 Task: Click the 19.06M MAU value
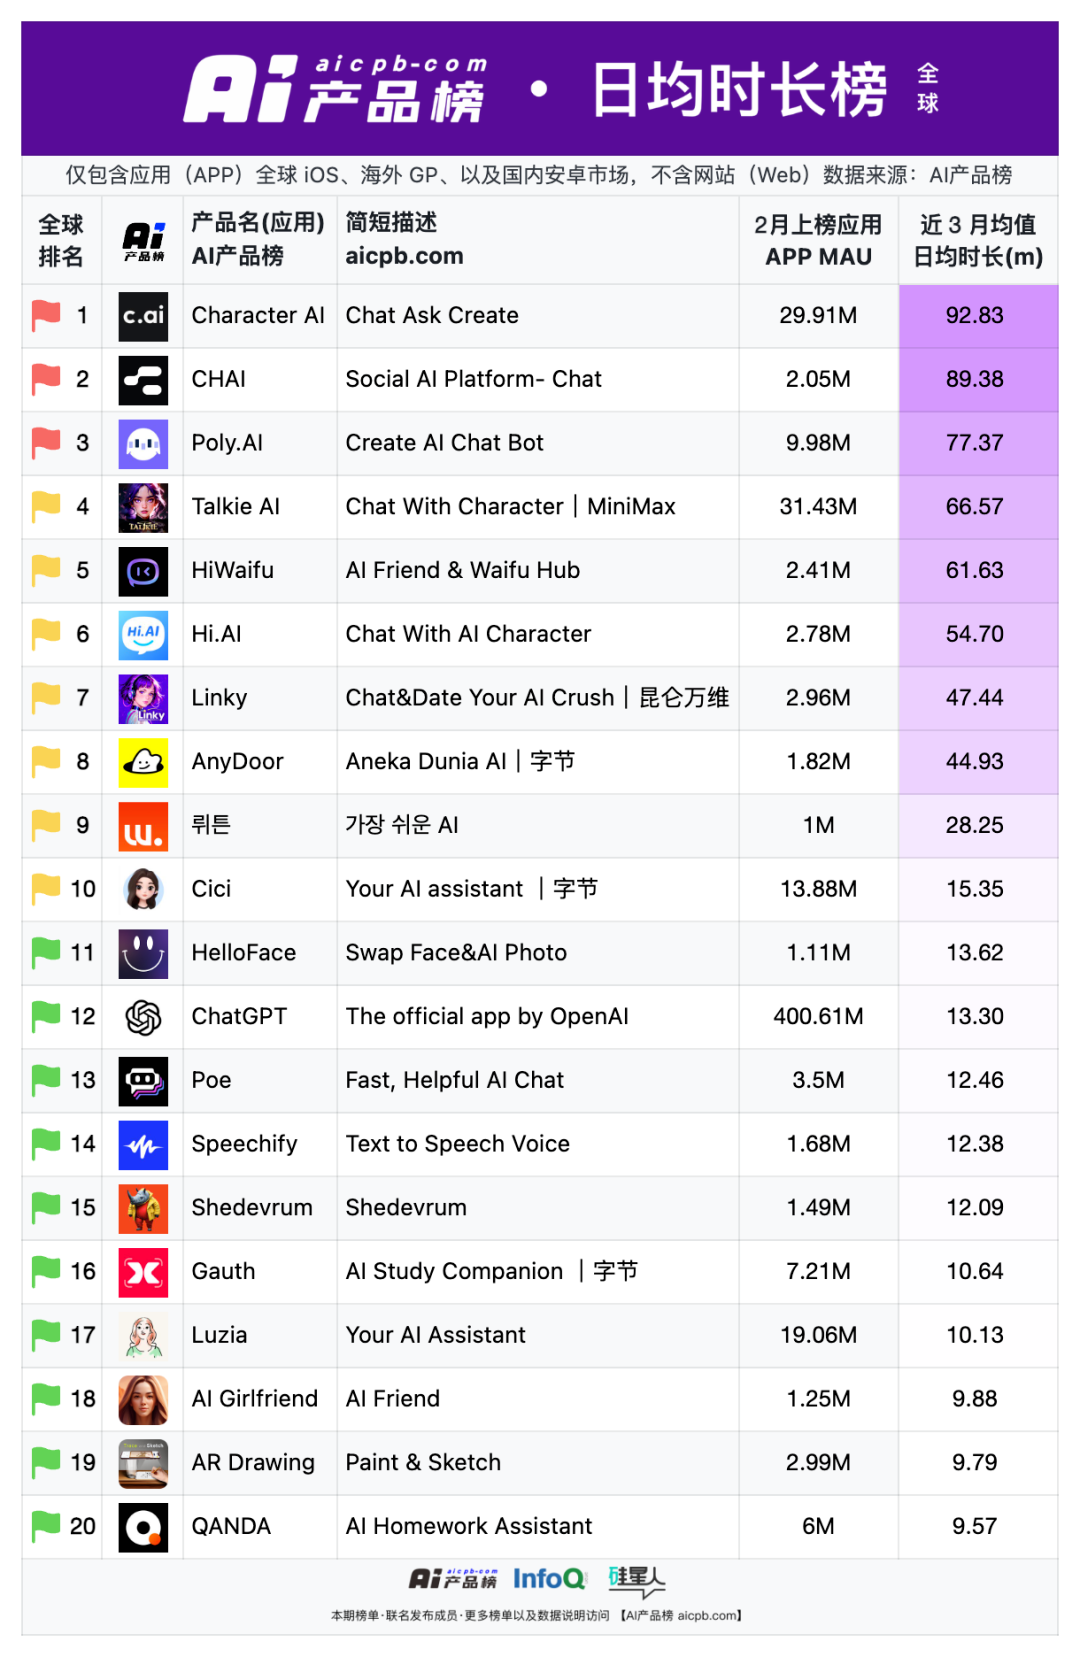pos(818,1336)
